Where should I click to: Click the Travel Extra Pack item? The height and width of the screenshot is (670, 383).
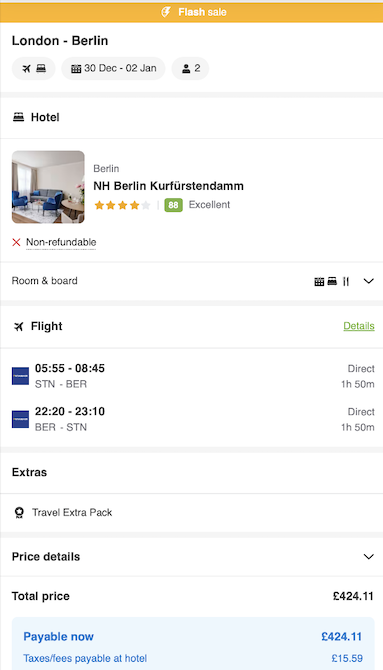coord(192,512)
